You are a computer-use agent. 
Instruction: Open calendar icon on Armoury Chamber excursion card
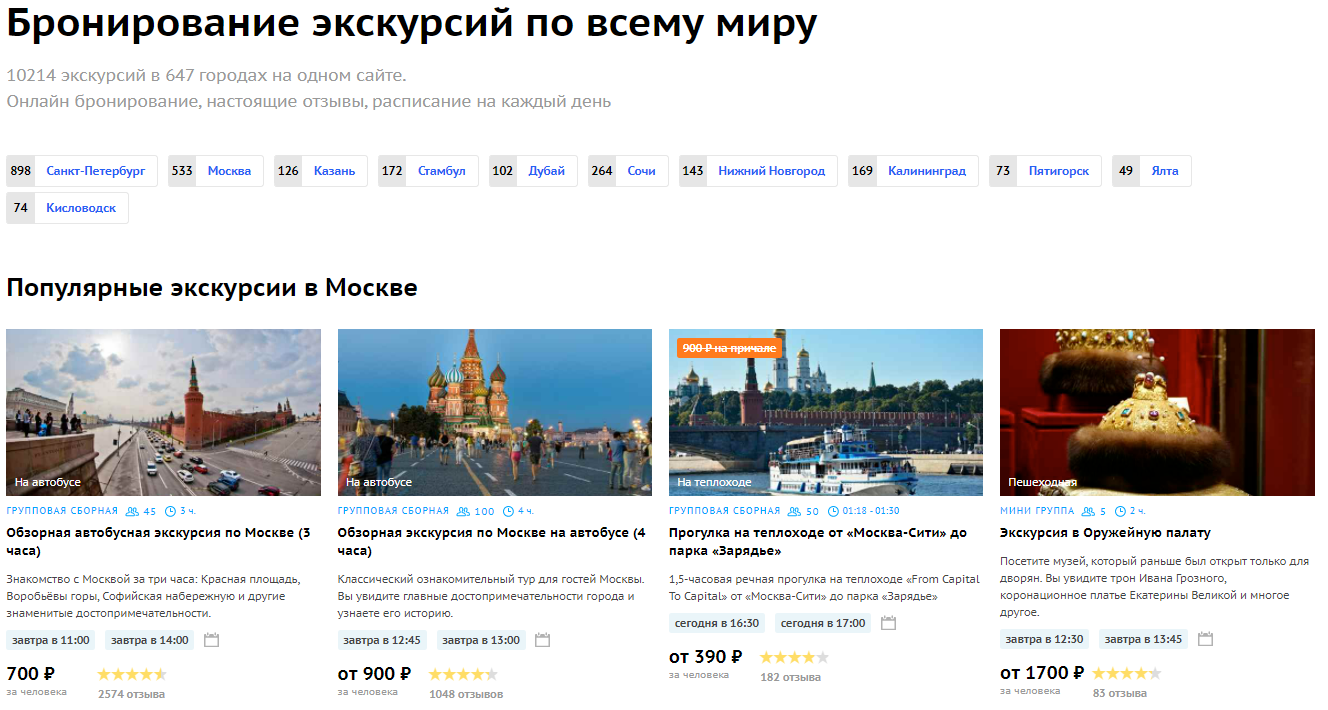tap(1205, 639)
